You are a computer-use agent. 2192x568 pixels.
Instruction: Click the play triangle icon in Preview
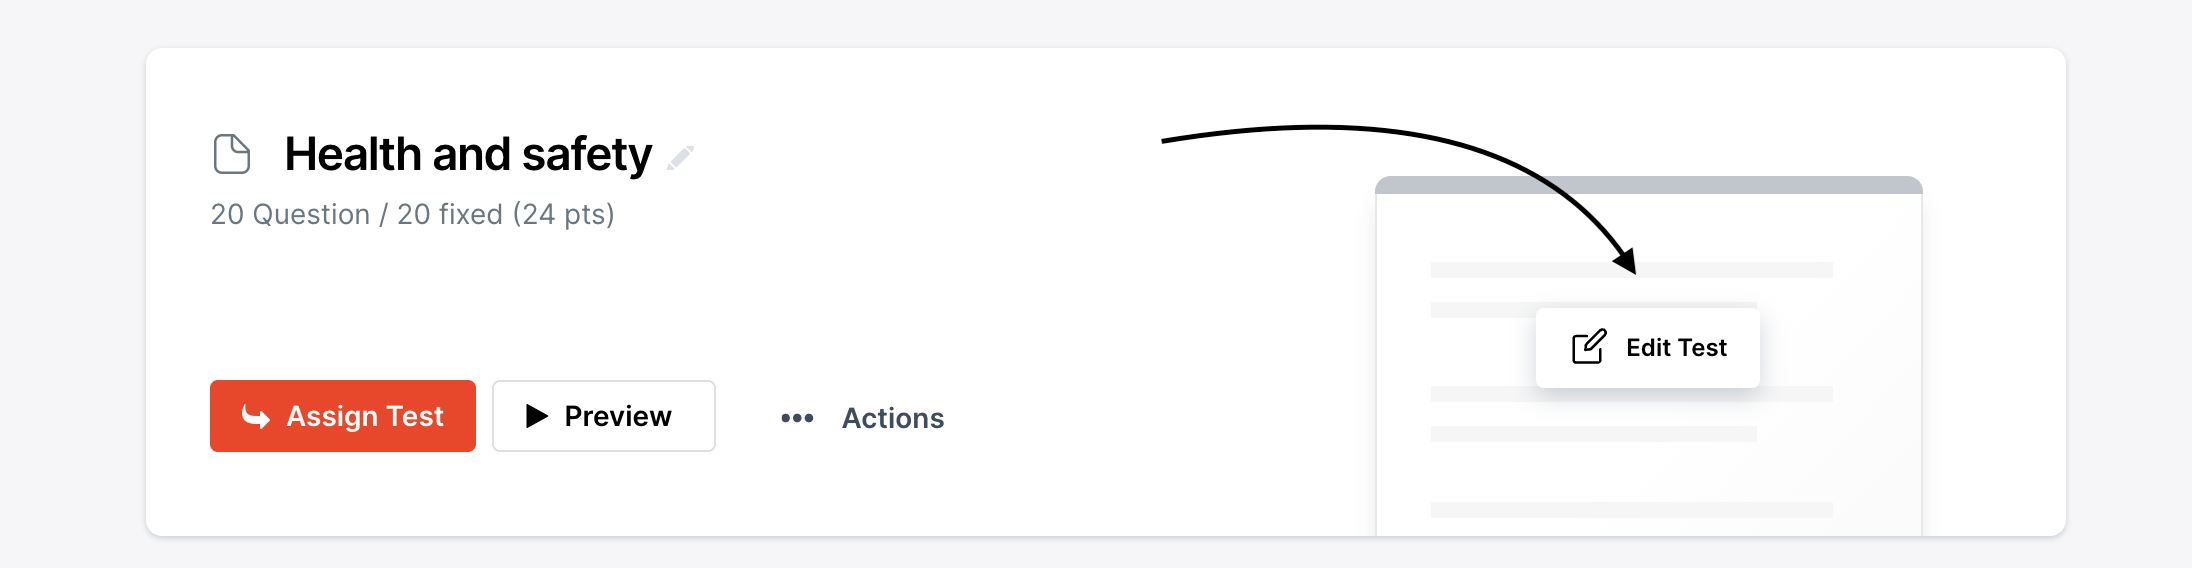pyautogui.click(x=537, y=416)
